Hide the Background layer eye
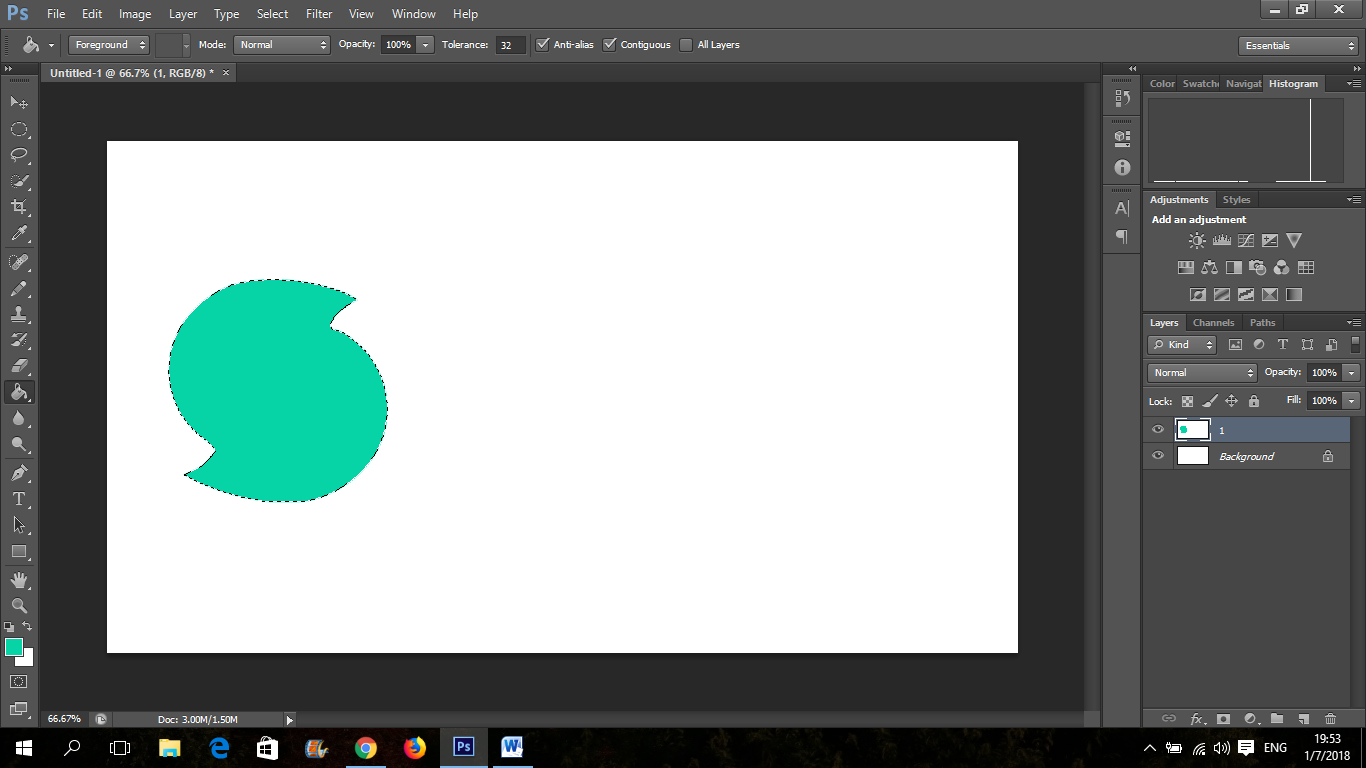1366x768 pixels. [x=1158, y=455]
